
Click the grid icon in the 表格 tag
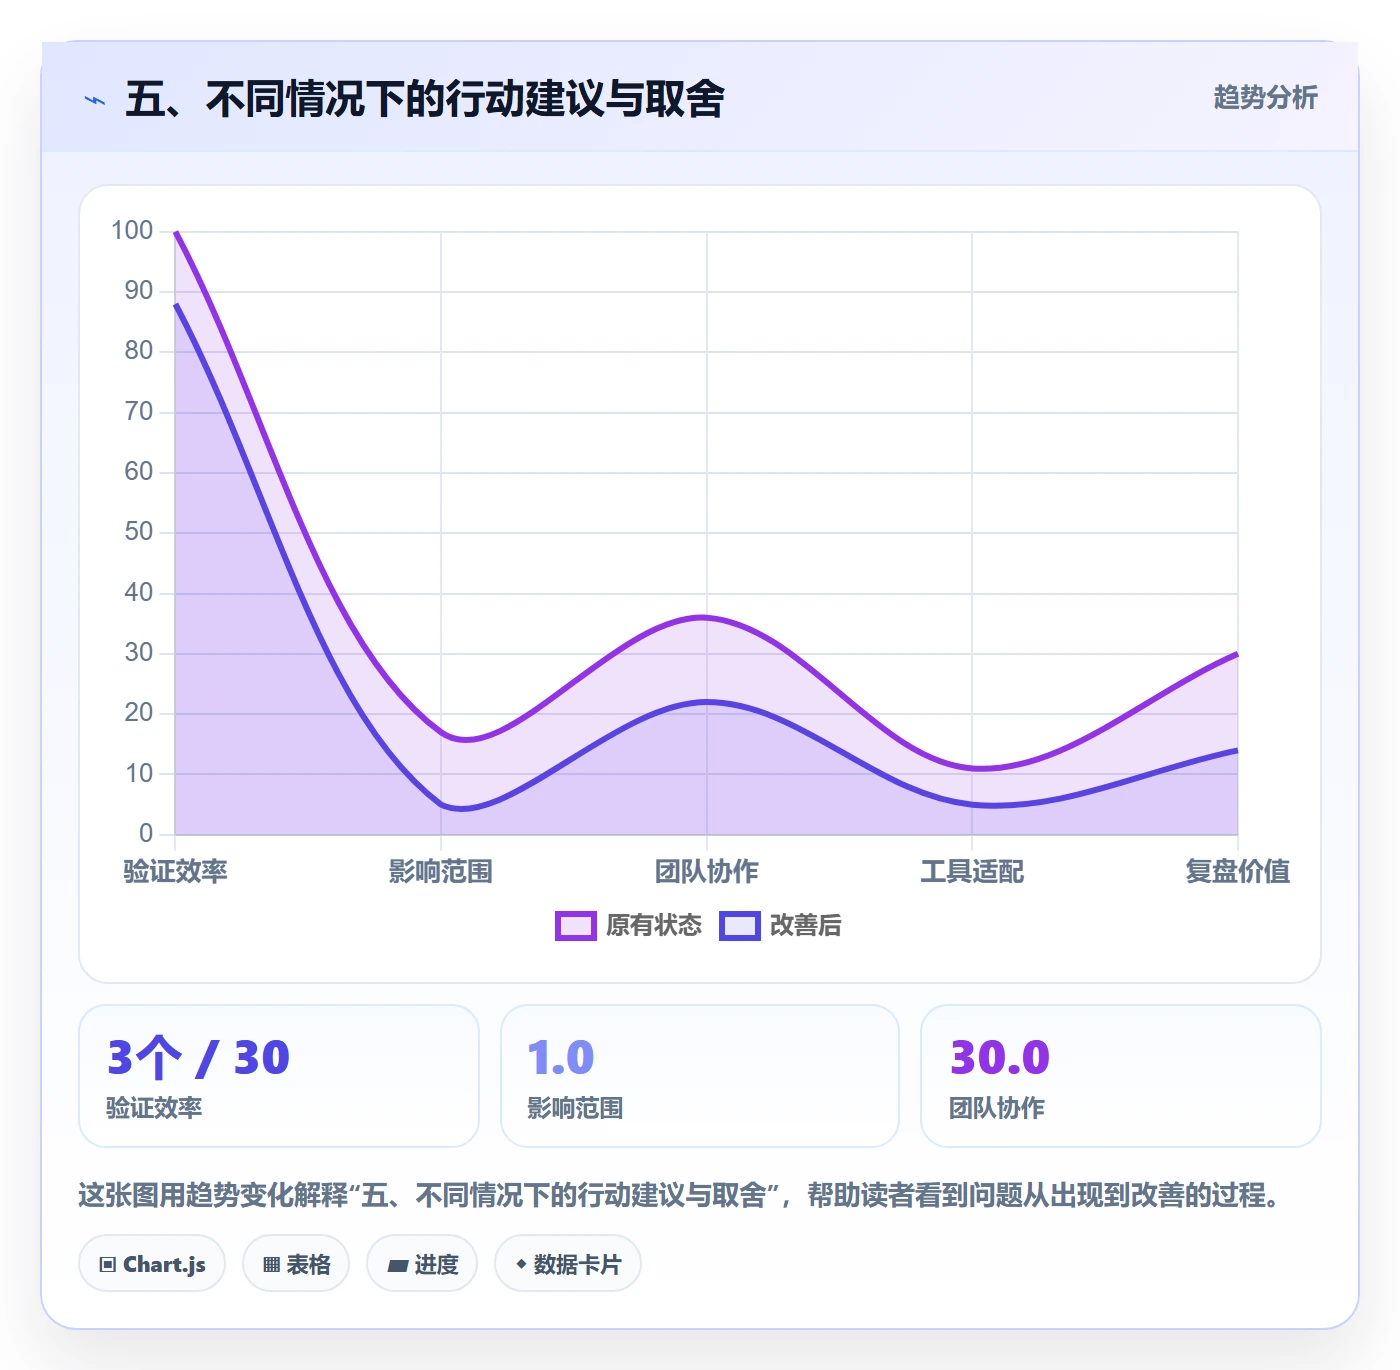(x=271, y=1265)
